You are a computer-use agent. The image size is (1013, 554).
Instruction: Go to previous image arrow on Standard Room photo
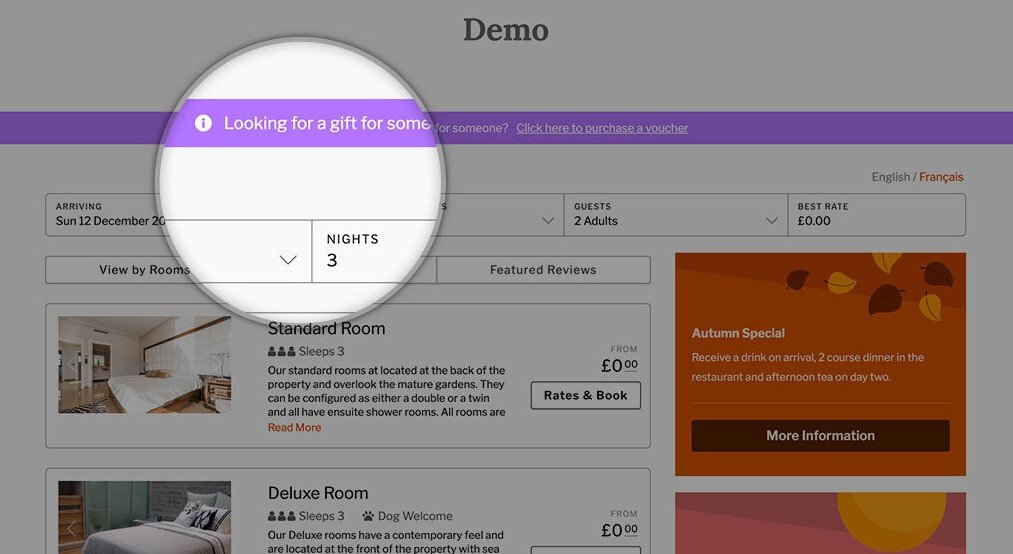click(x=71, y=364)
